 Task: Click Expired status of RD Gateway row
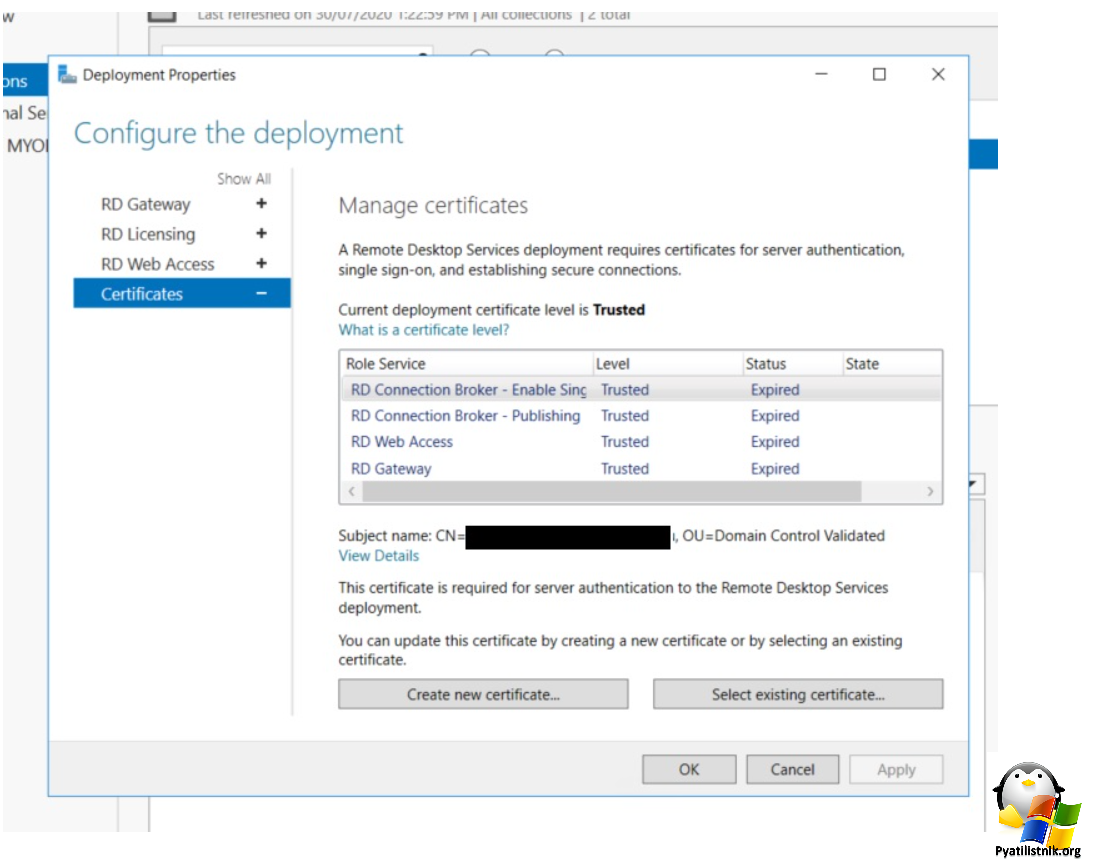pyautogui.click(x=775, y=469)
